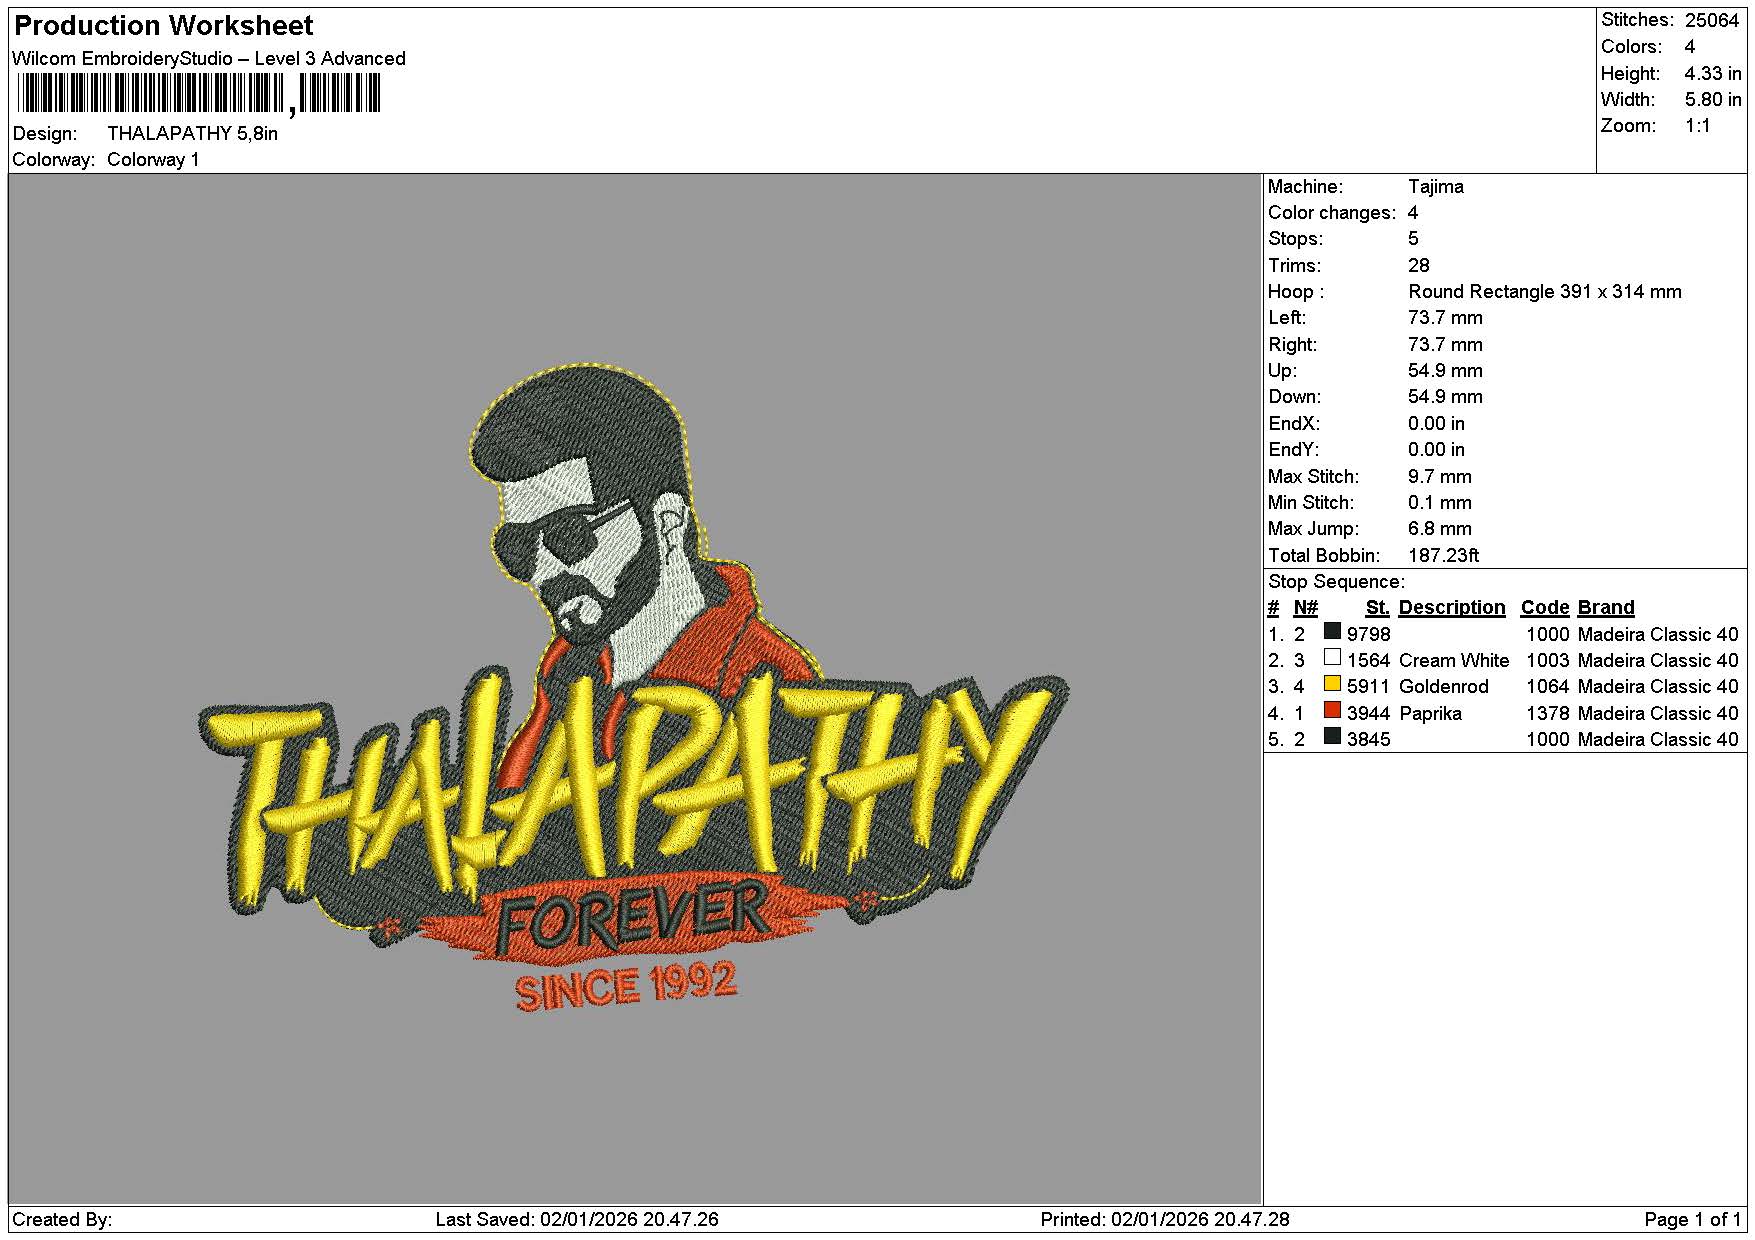Click the 'Paprika' description
The image size is (1755, 1240).
(1431, 714)
